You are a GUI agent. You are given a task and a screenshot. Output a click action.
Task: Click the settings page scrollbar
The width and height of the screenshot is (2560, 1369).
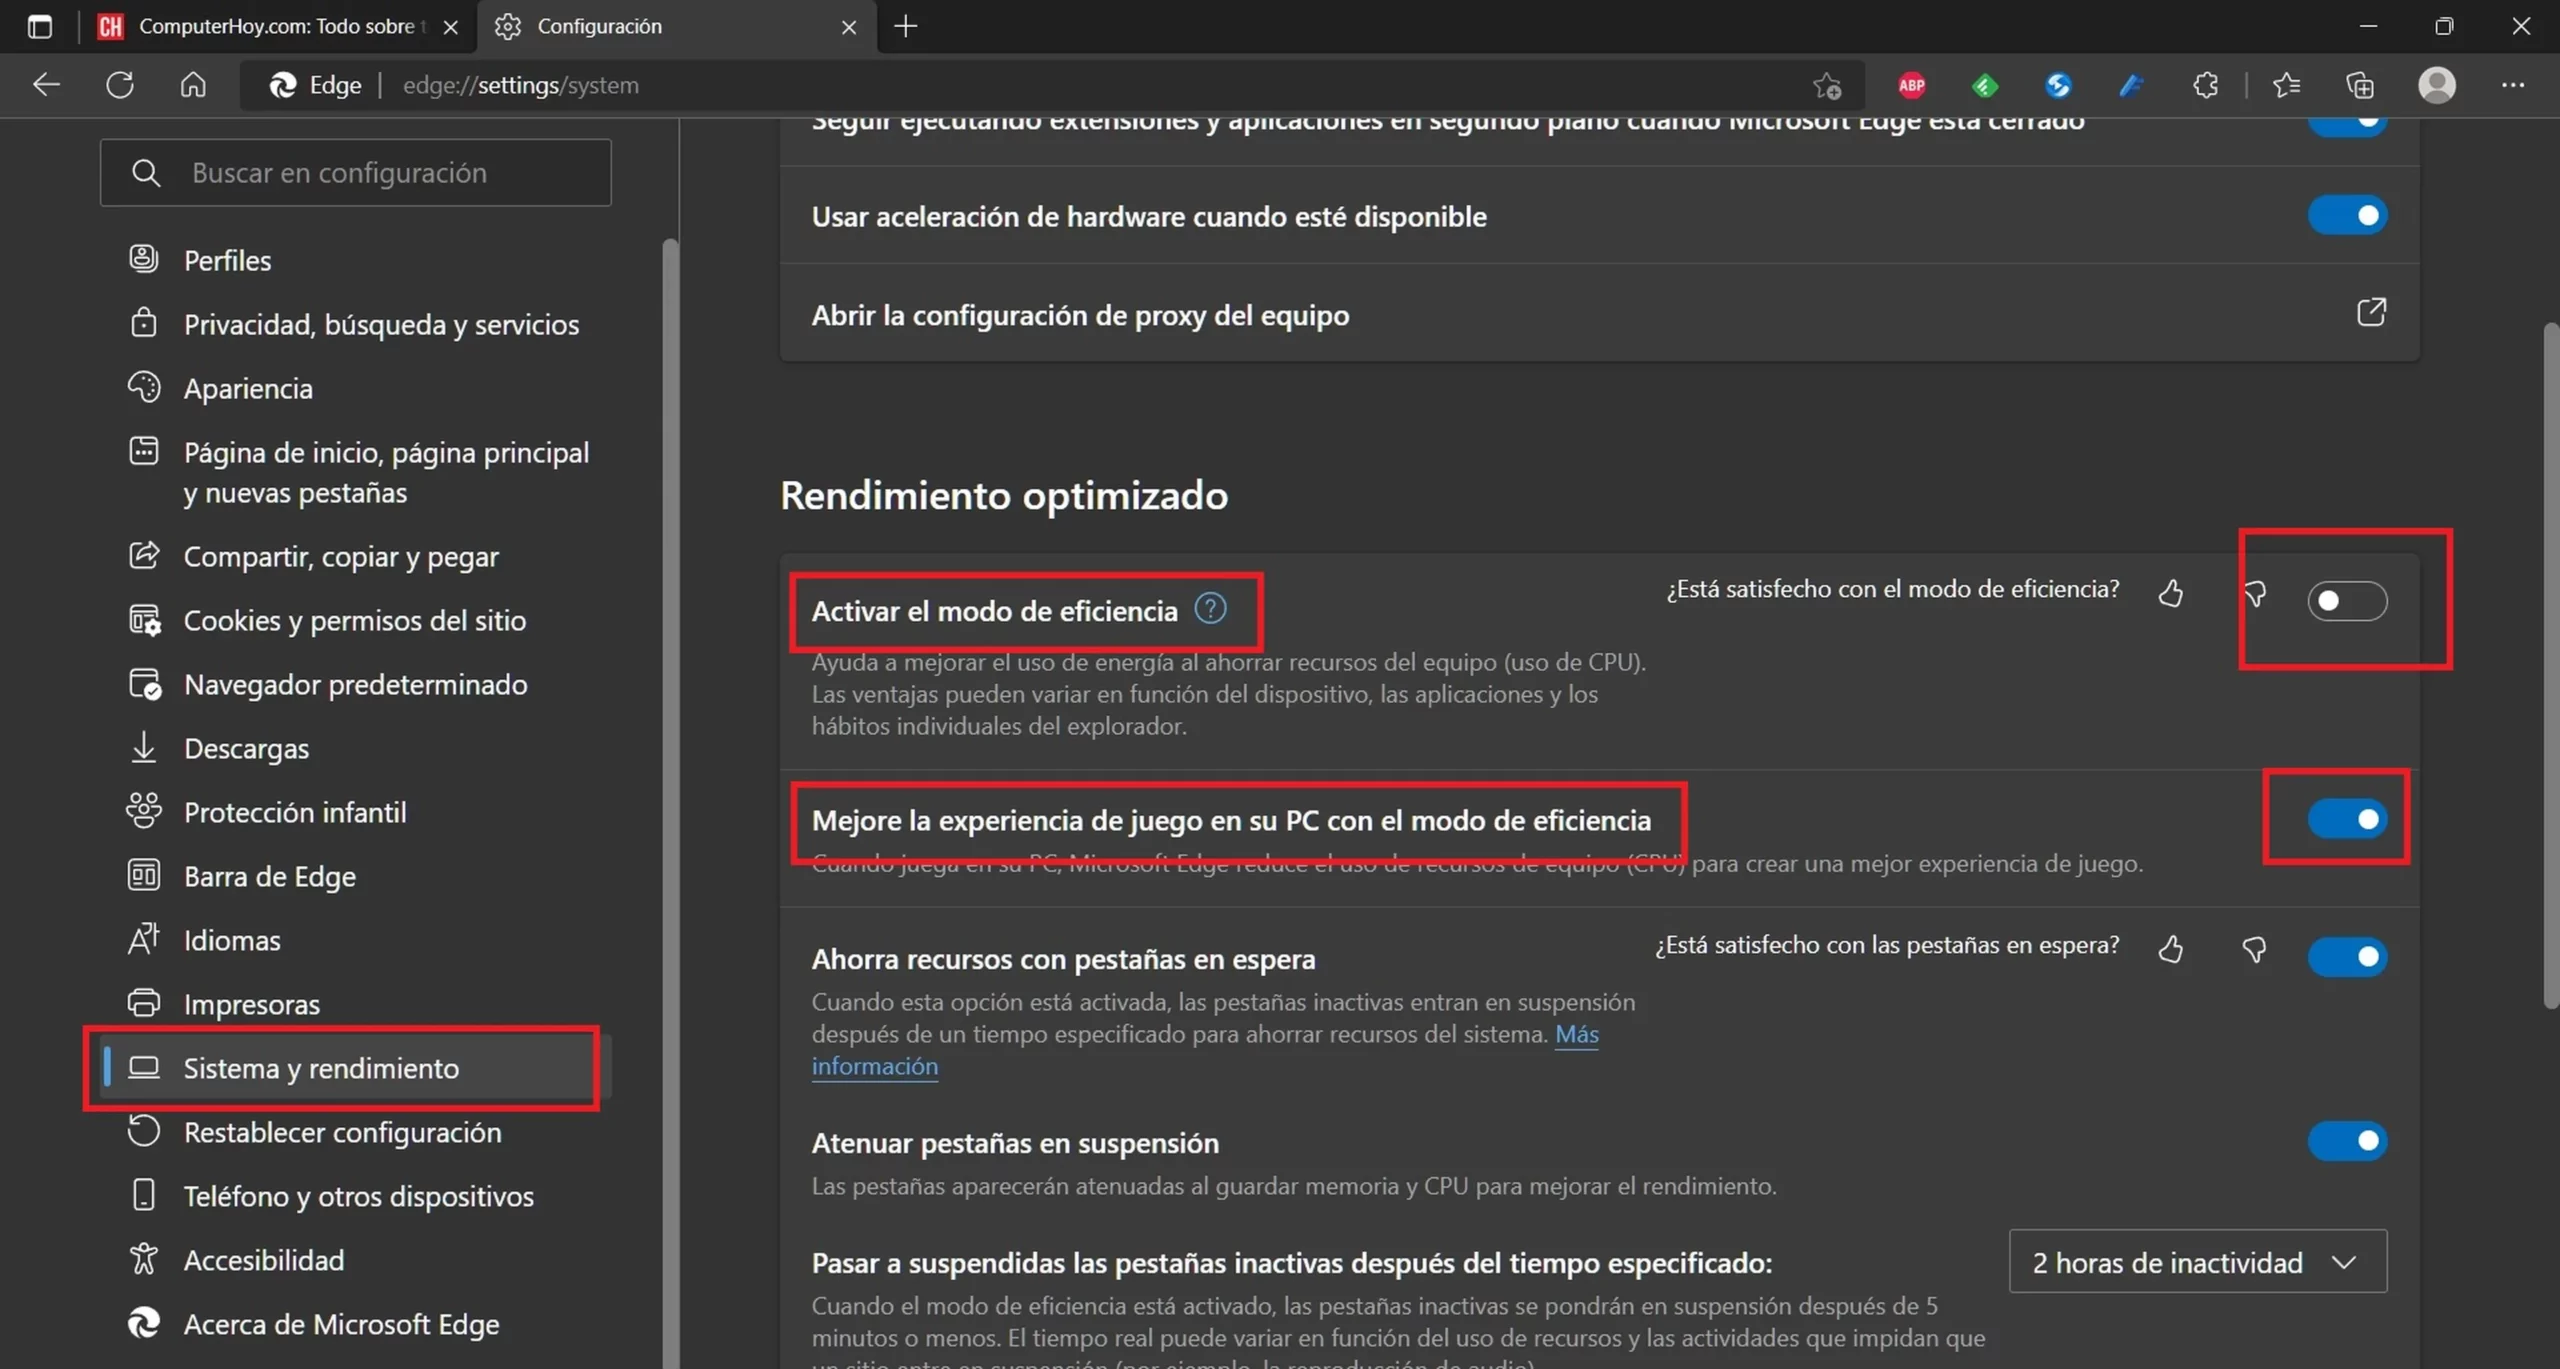click(2550, 665)
